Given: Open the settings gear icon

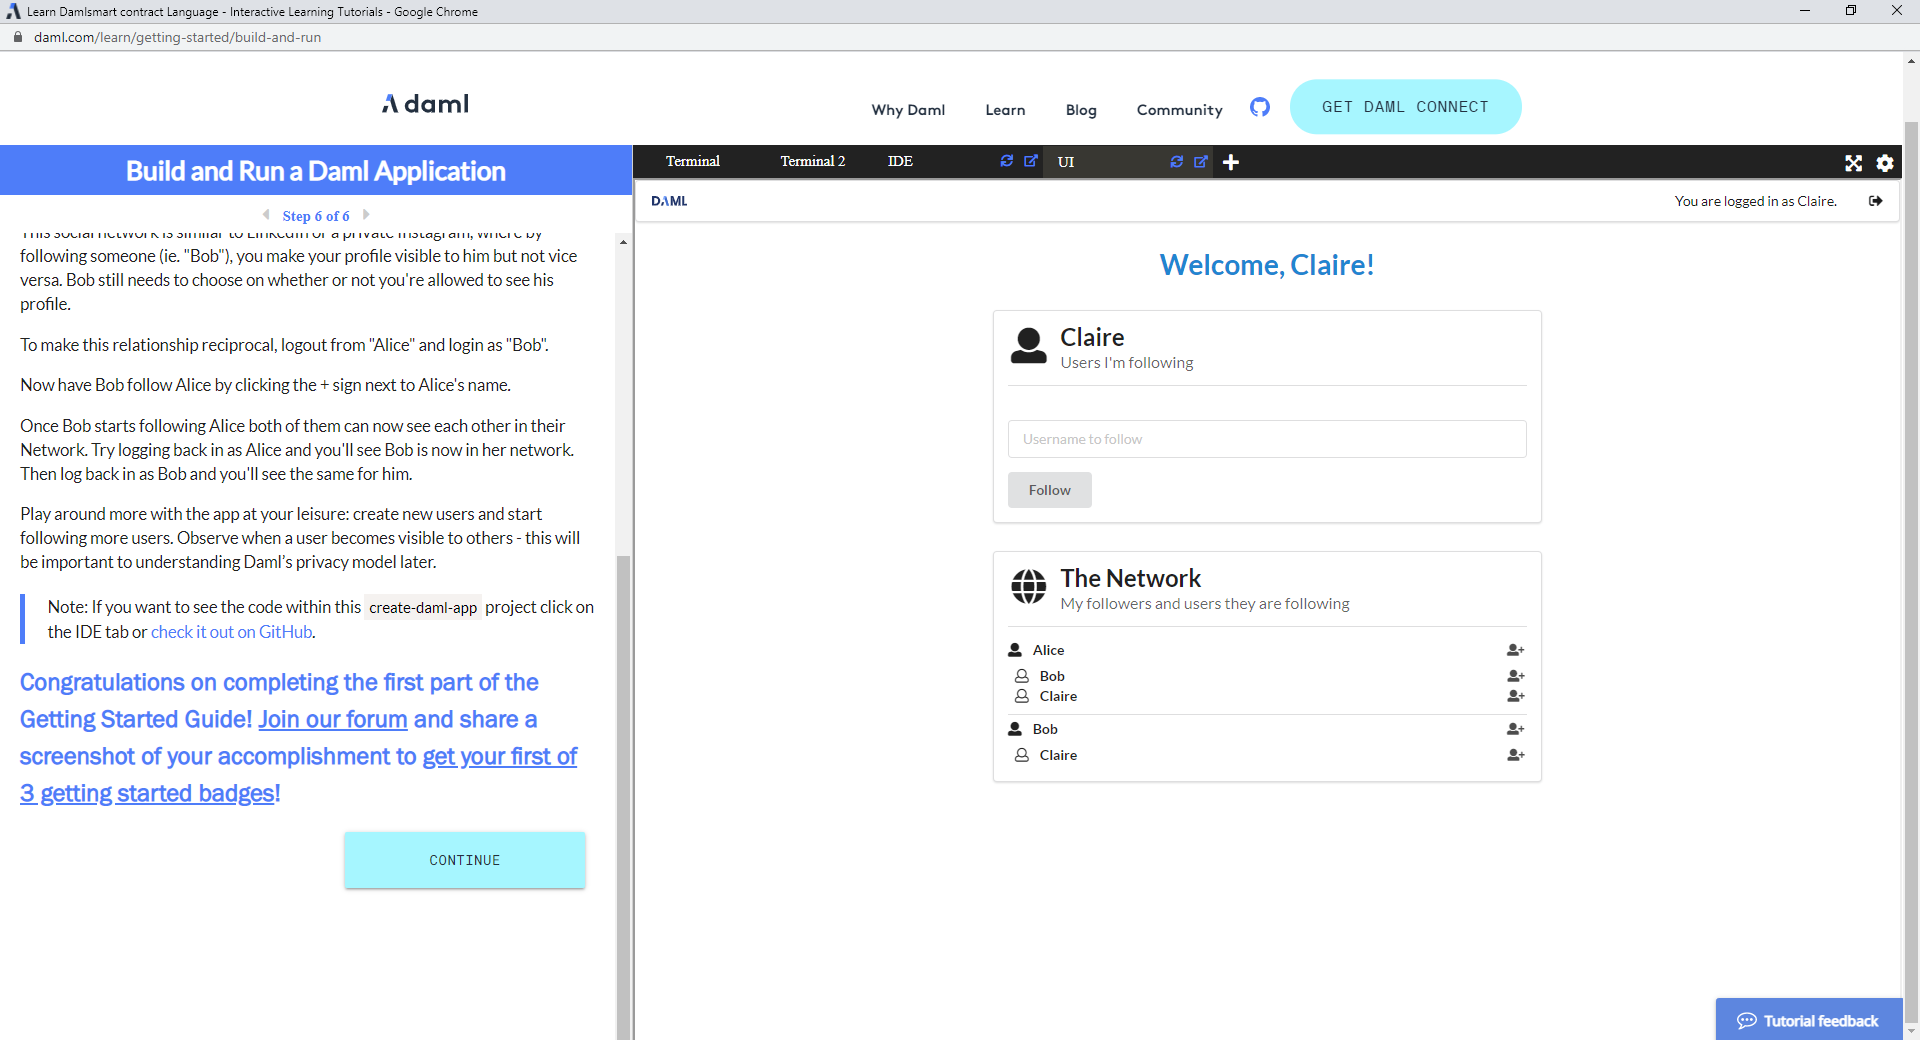Looking at the screenshot, I should tap(1885, 163).
